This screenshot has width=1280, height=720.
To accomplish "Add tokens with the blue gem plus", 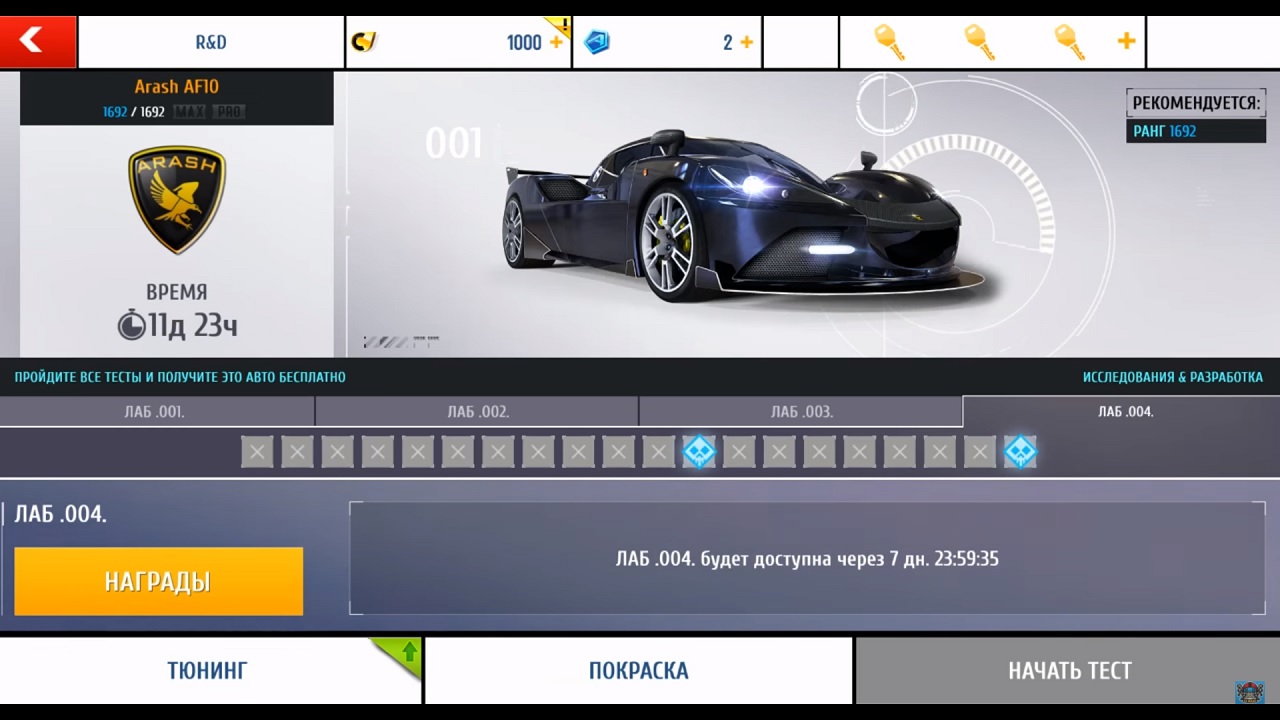I will click(x=746, y=42).
